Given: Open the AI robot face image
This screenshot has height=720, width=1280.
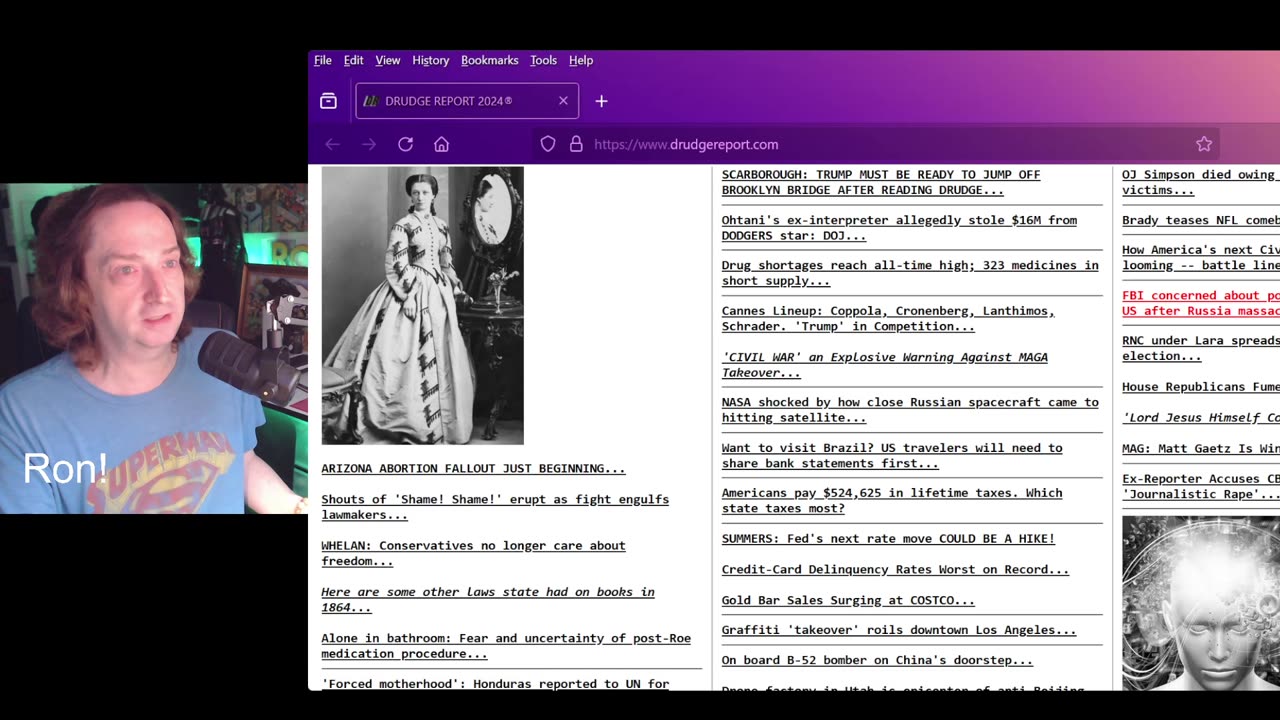Looking at the screenshot, I should [1200, 603].
